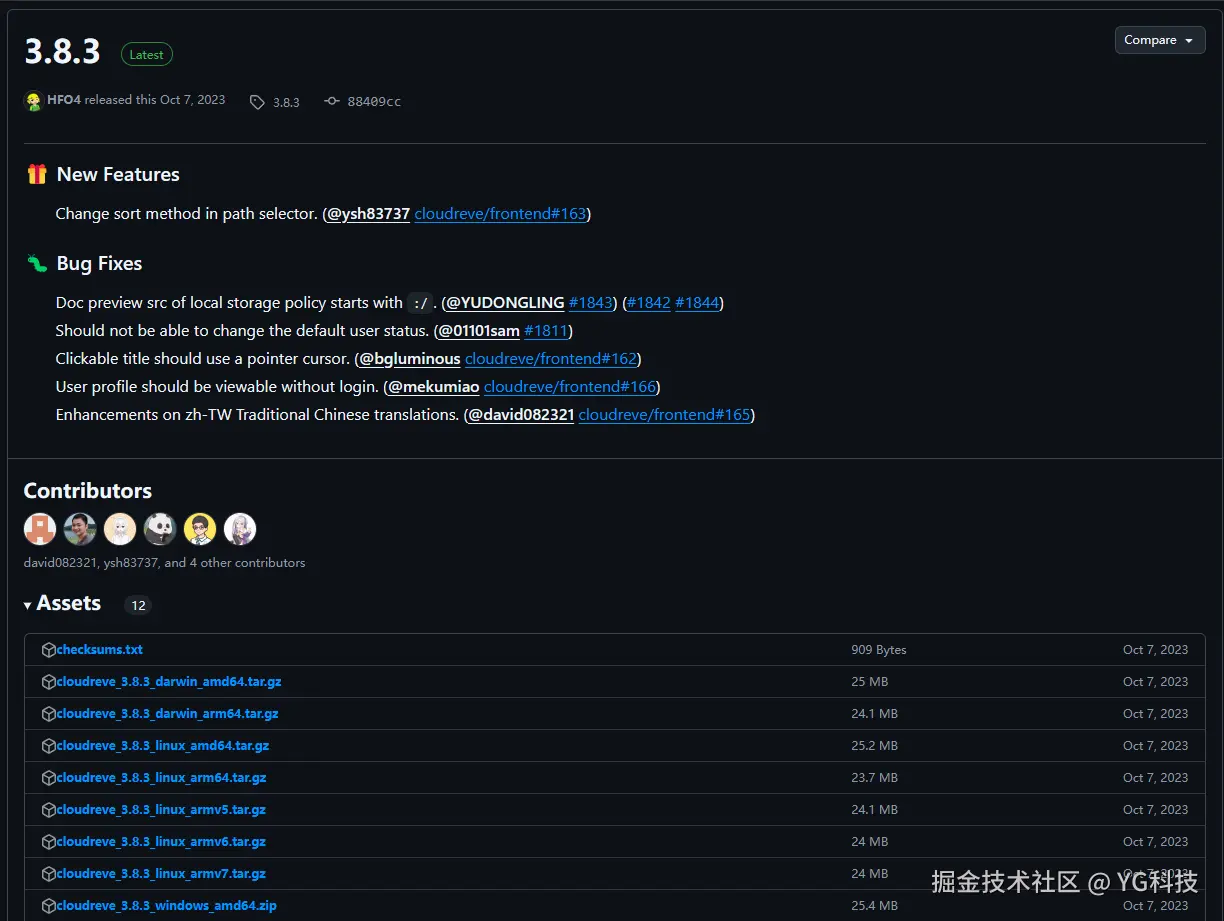
Task: Select the 25.2 MB size text
Action: [x=875, y=746]
